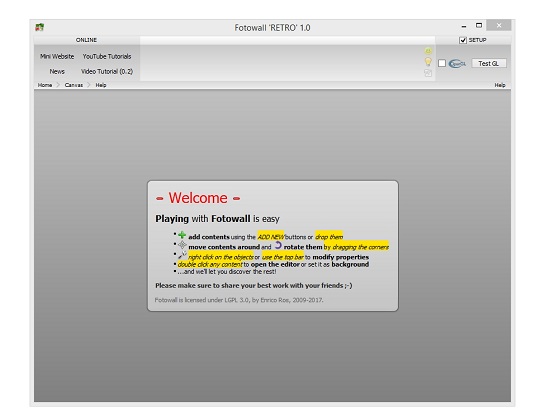
Task: Select Canvas in the breadcrumb bar
Action: point(74,85)
